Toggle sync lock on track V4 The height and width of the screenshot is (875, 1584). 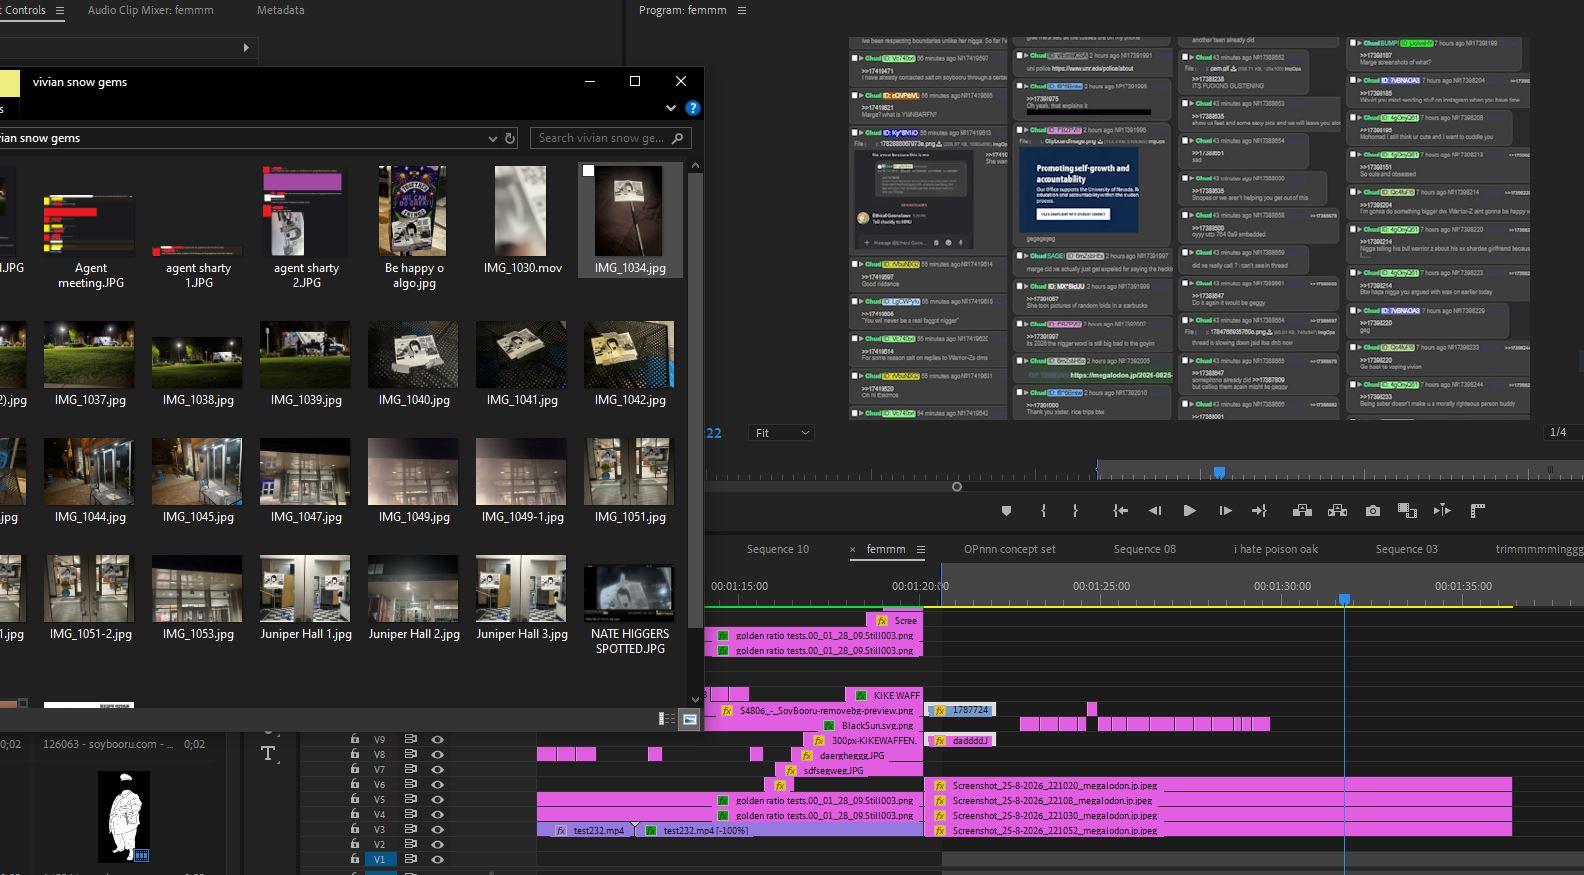coord(410,815)
